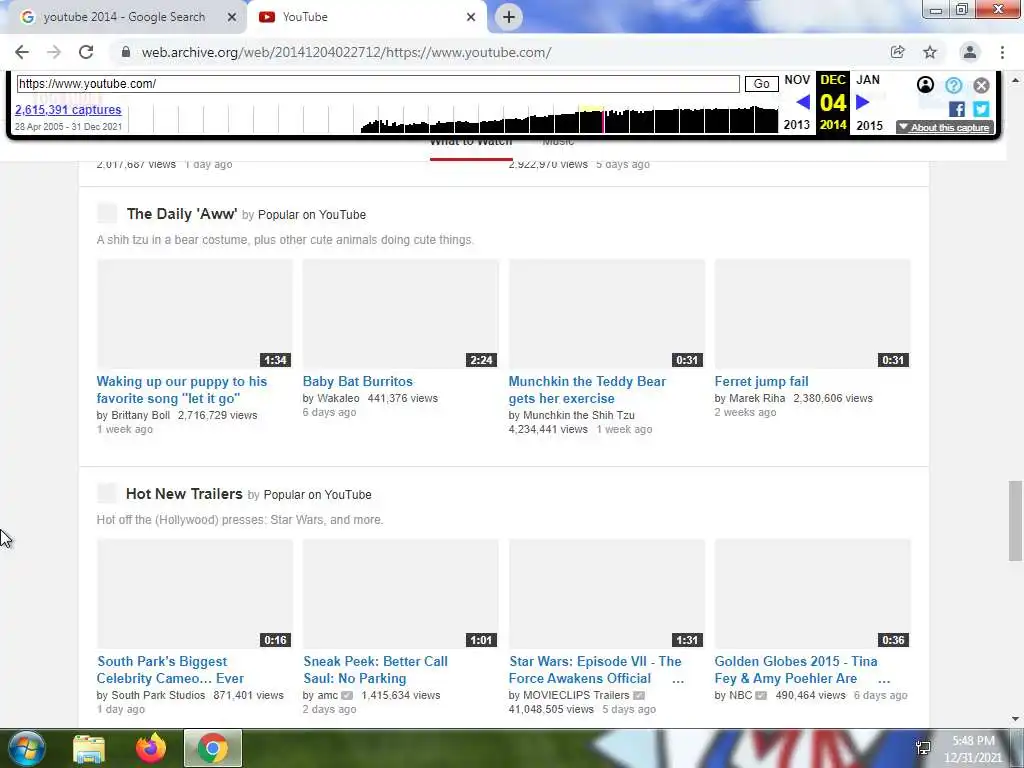This screenshot has width=1024, height=768.
Task: Visit Brittany Boll channel link
Action: 140,415
